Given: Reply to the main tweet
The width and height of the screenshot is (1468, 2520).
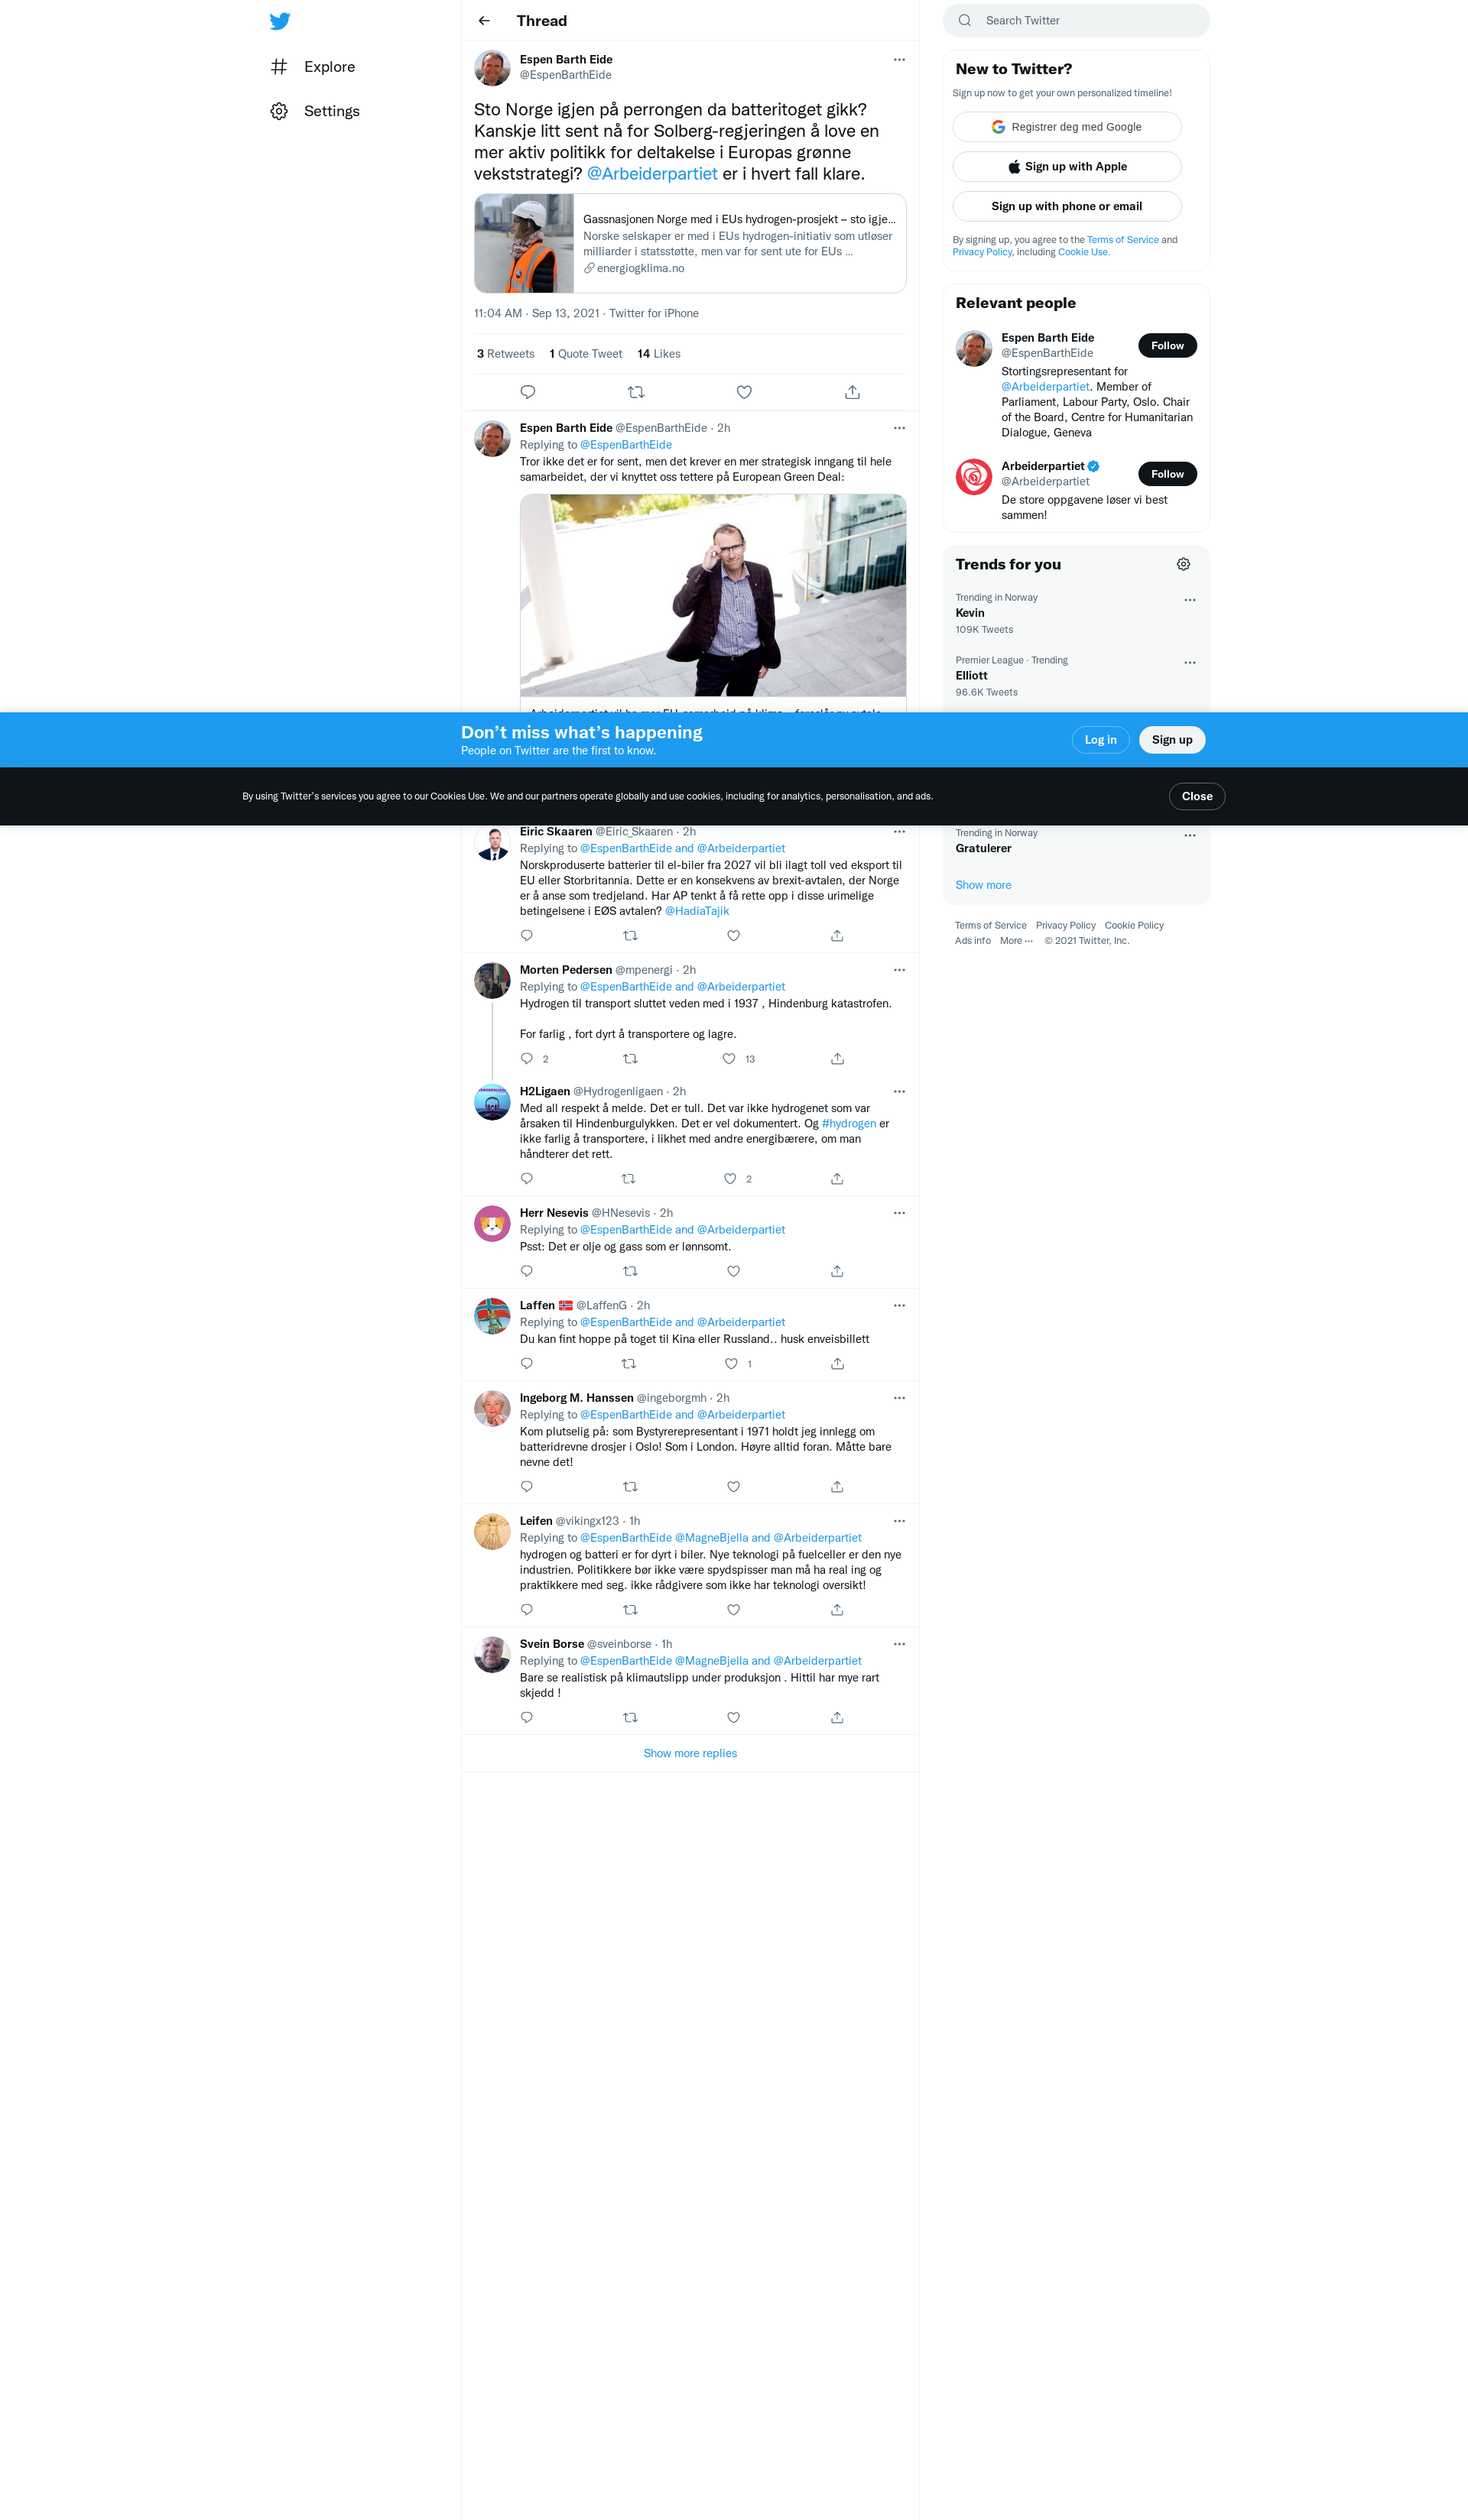Looking at the screenshot, I should [x=528, y=392].
